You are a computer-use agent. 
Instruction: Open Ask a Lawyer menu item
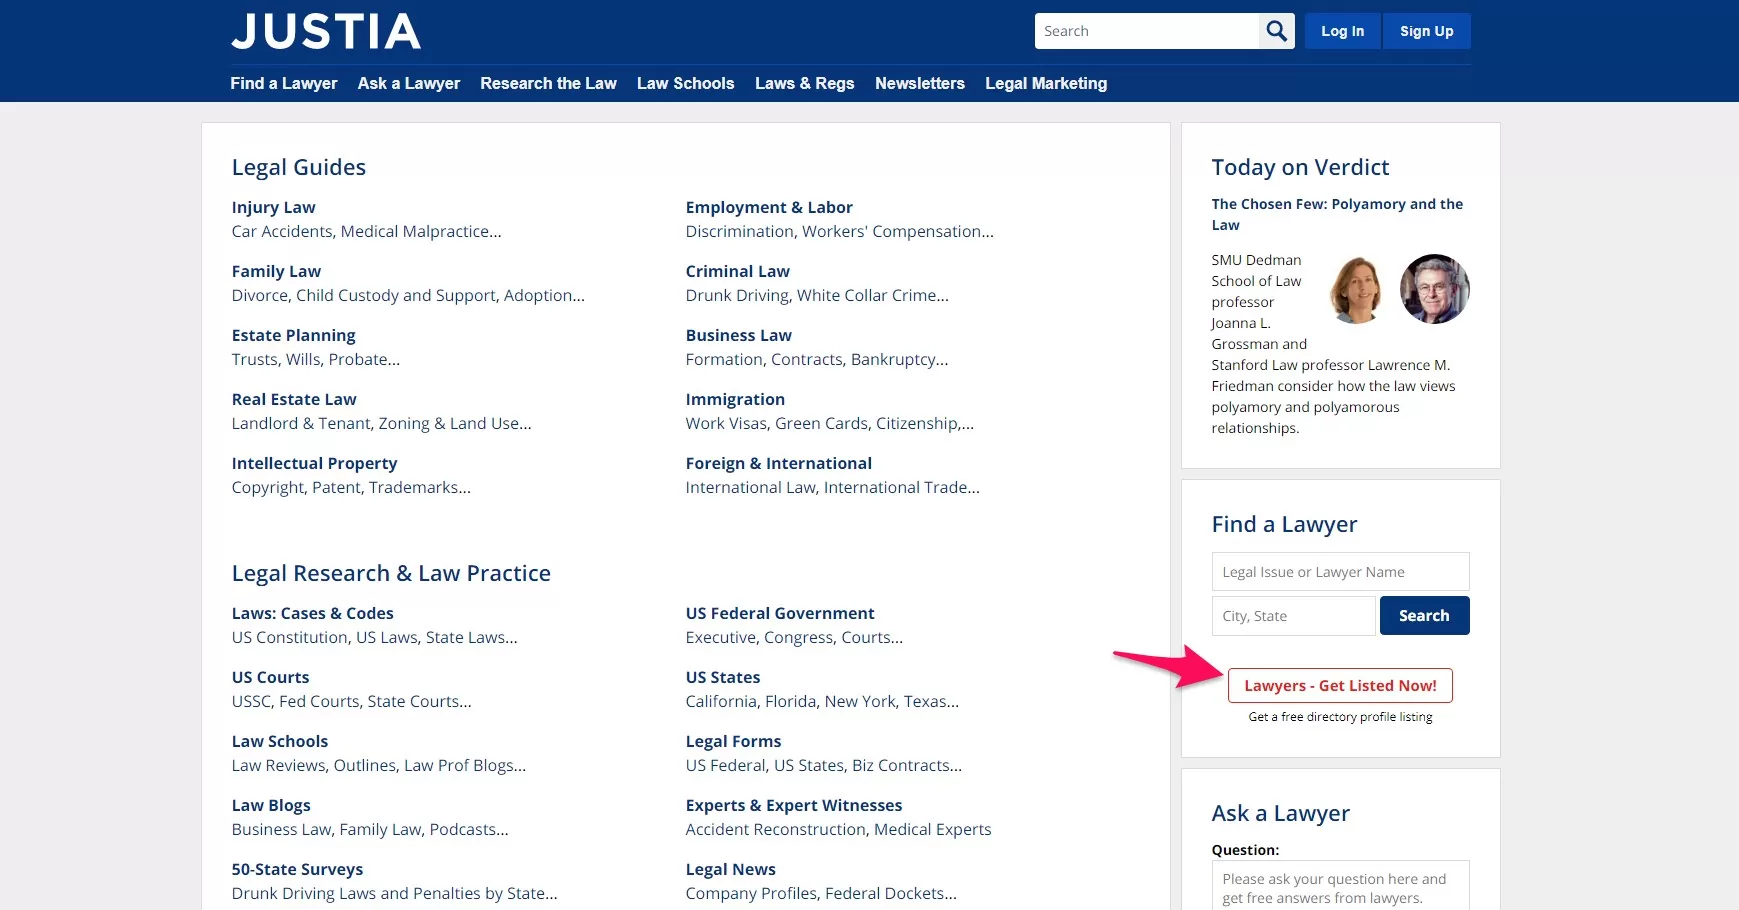409,83
